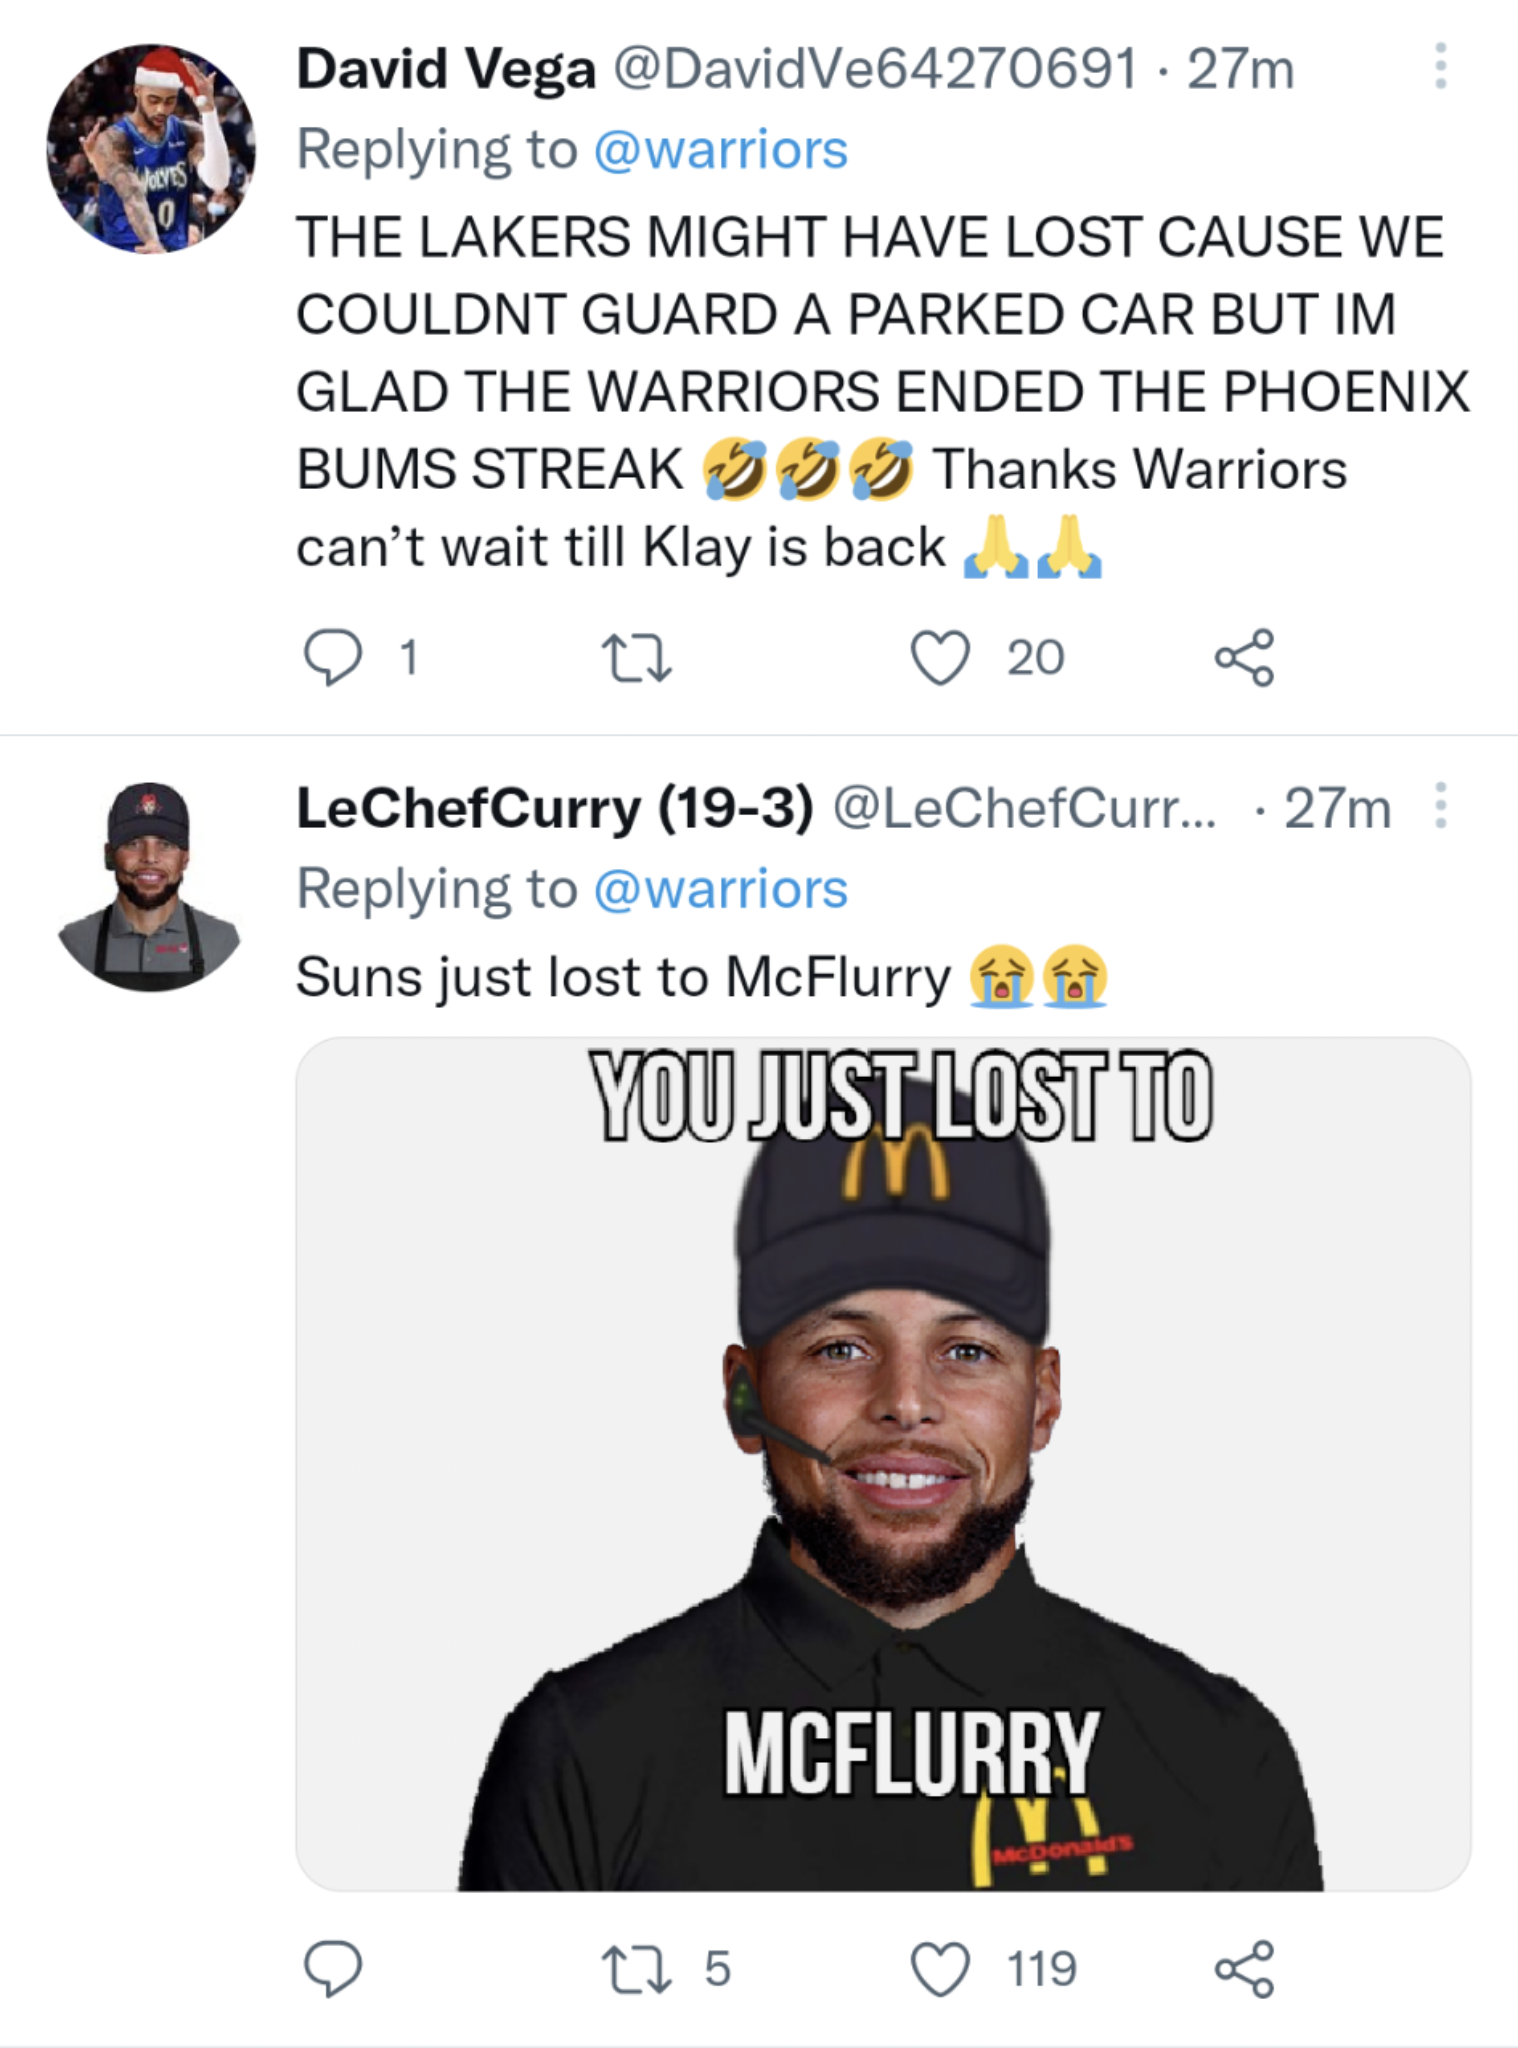
Task: Open David Vega's profile picture
Action: click(150, 148)
